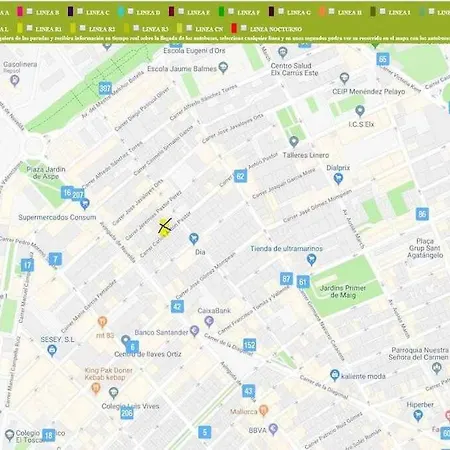This screenshot has width=450, height=450.
Task: Toggle the LINEA NOCTURNO checkbox
Action: click(x=244, y=28)
